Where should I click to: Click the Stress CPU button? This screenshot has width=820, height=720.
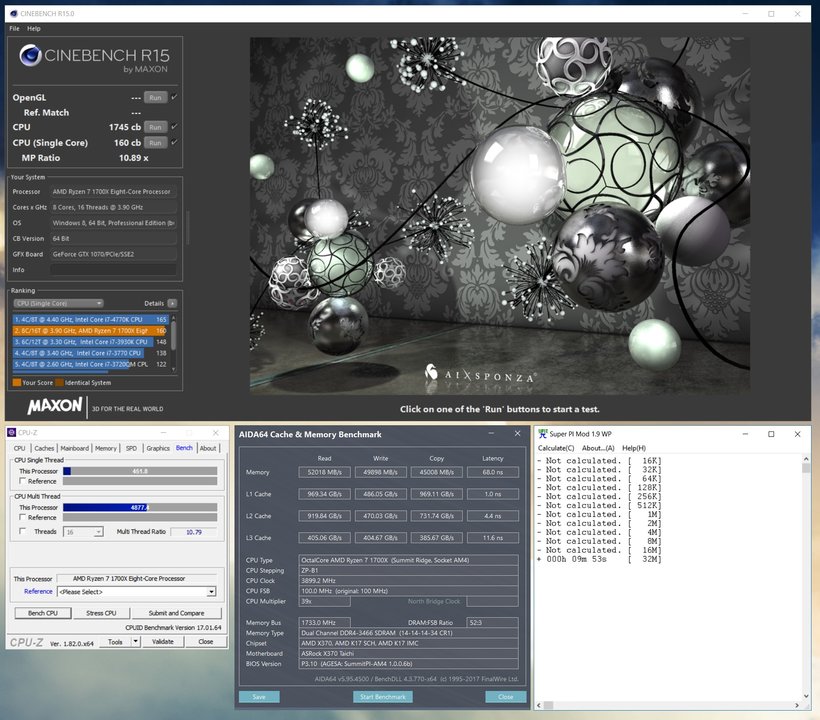tap(101, 613)
